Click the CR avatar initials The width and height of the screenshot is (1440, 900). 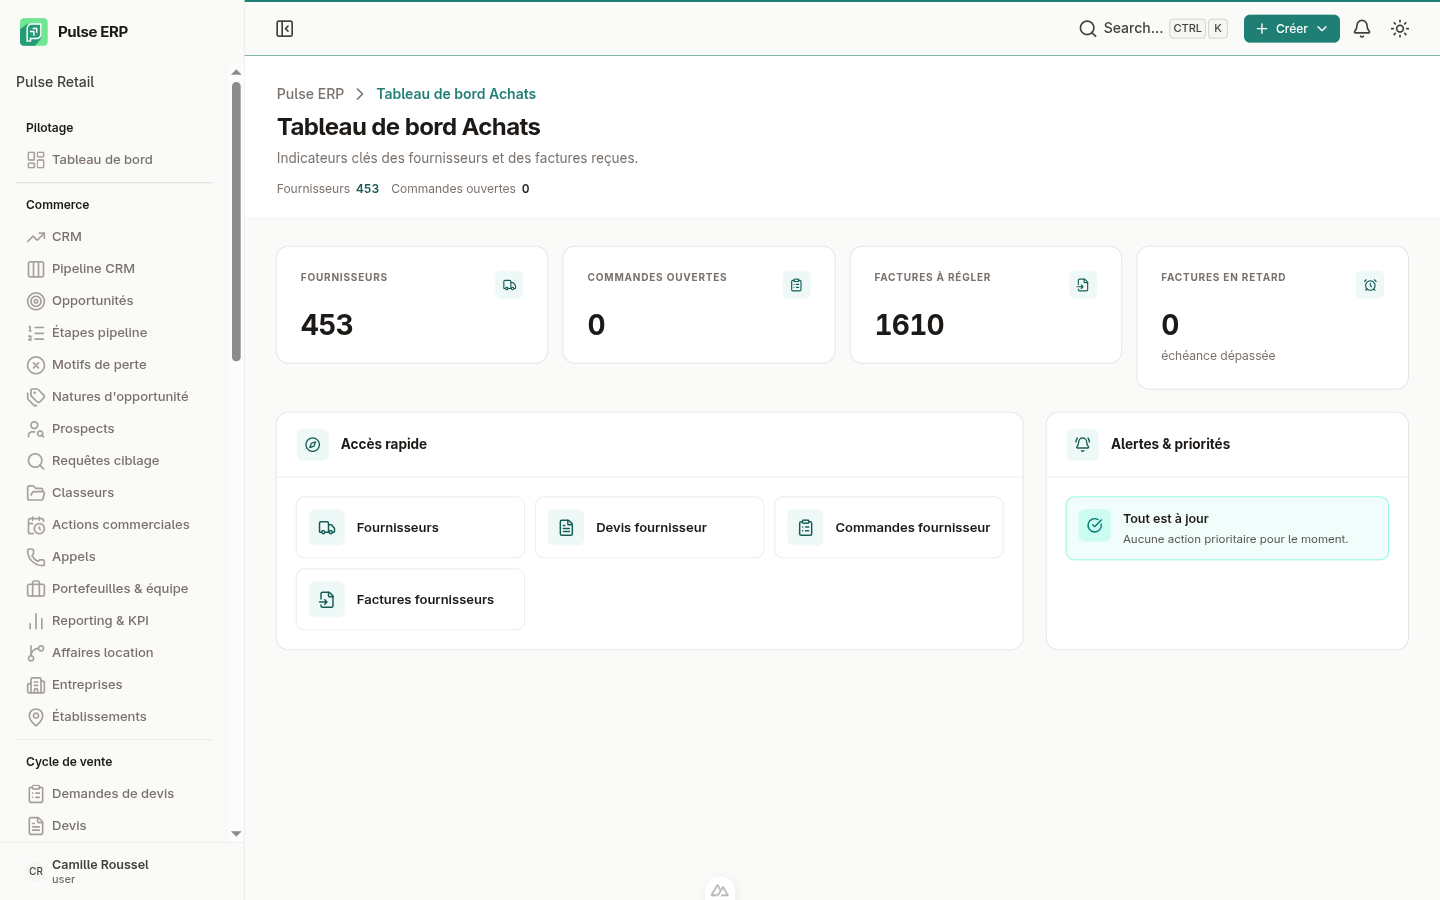(36, 871)
